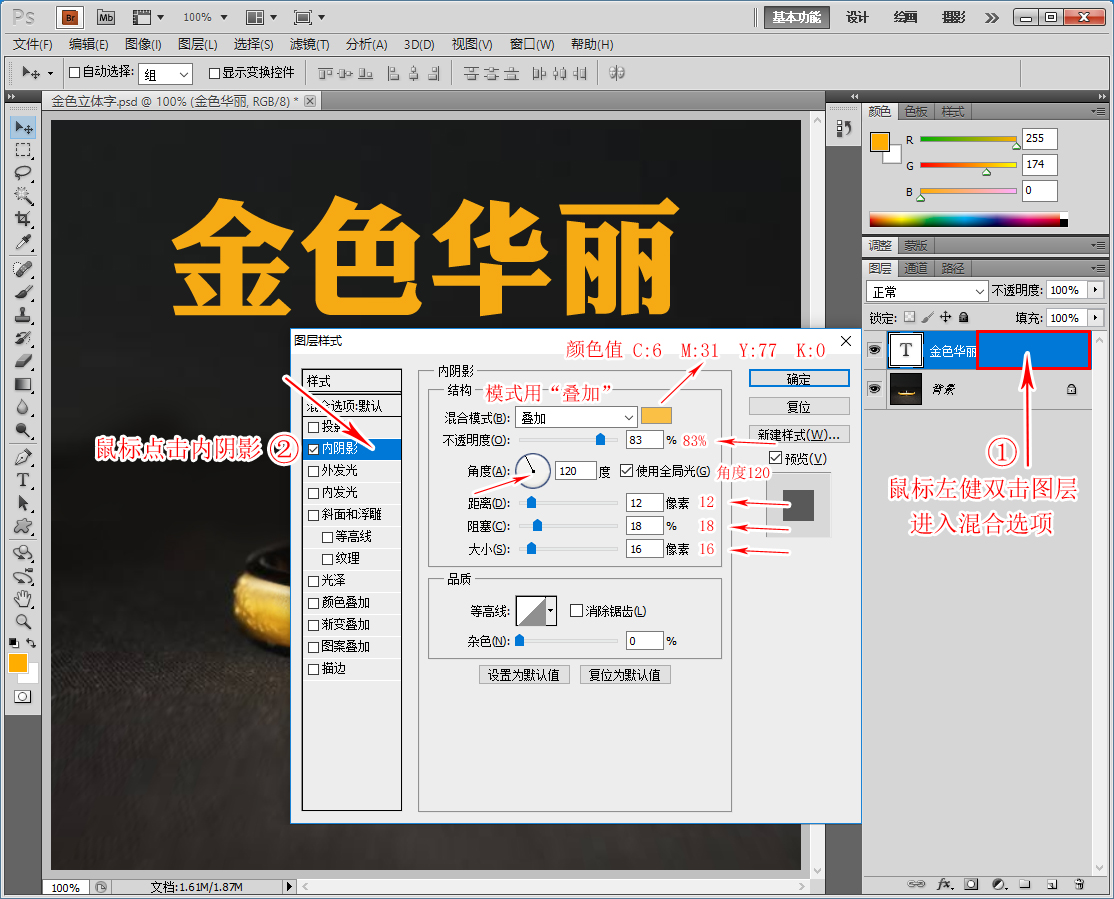Open the 混合模式 blend mode dropdown showing 叠加
Viewport: 1114px width, 899px height.
point(575,416)
